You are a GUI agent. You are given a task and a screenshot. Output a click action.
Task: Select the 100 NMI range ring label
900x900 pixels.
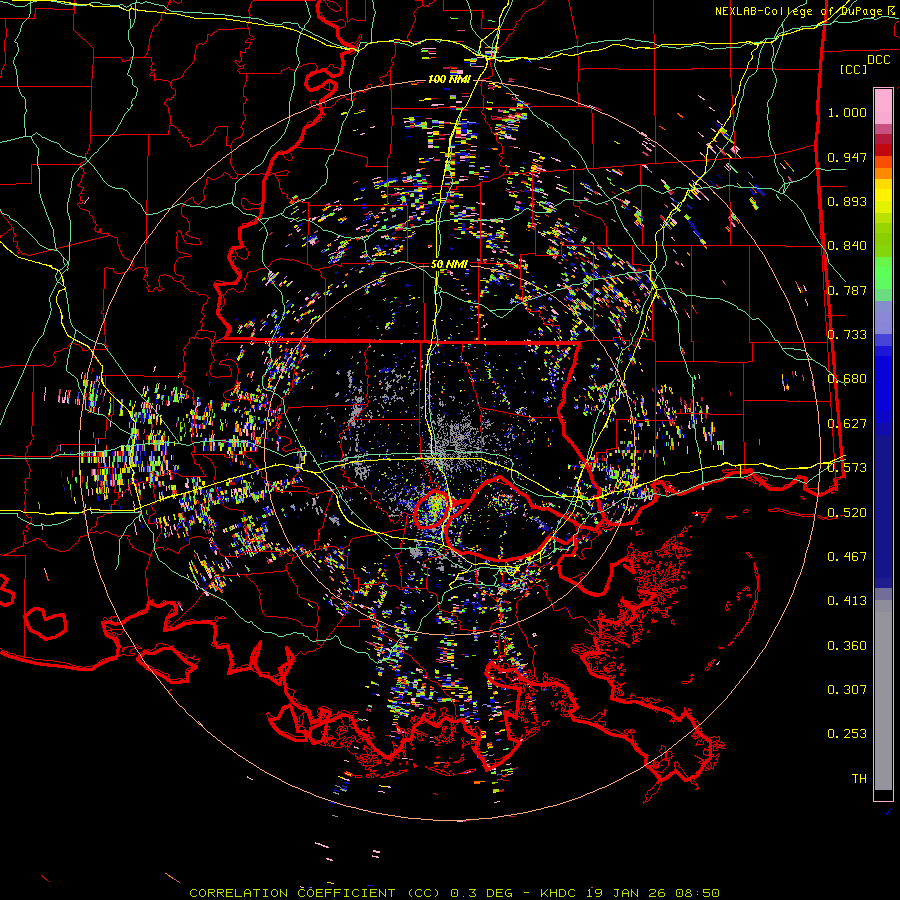click(x=449, y=78)
